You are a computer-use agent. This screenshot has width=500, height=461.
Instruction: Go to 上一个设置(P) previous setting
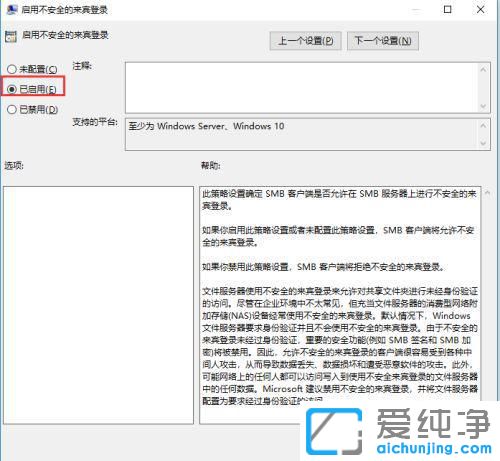pyautogui.click(x=305, y=41)
